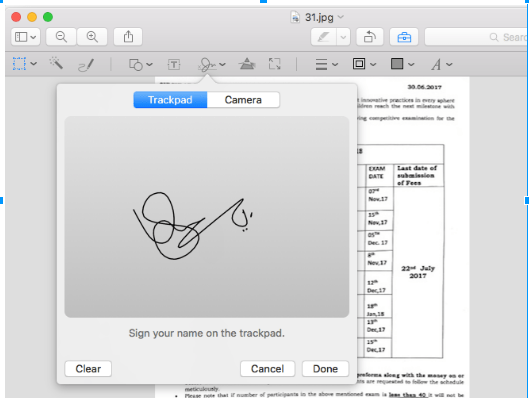Expand the line style dropdown arrow
Screen dimensions: 529x398
[x=335, y=64]
